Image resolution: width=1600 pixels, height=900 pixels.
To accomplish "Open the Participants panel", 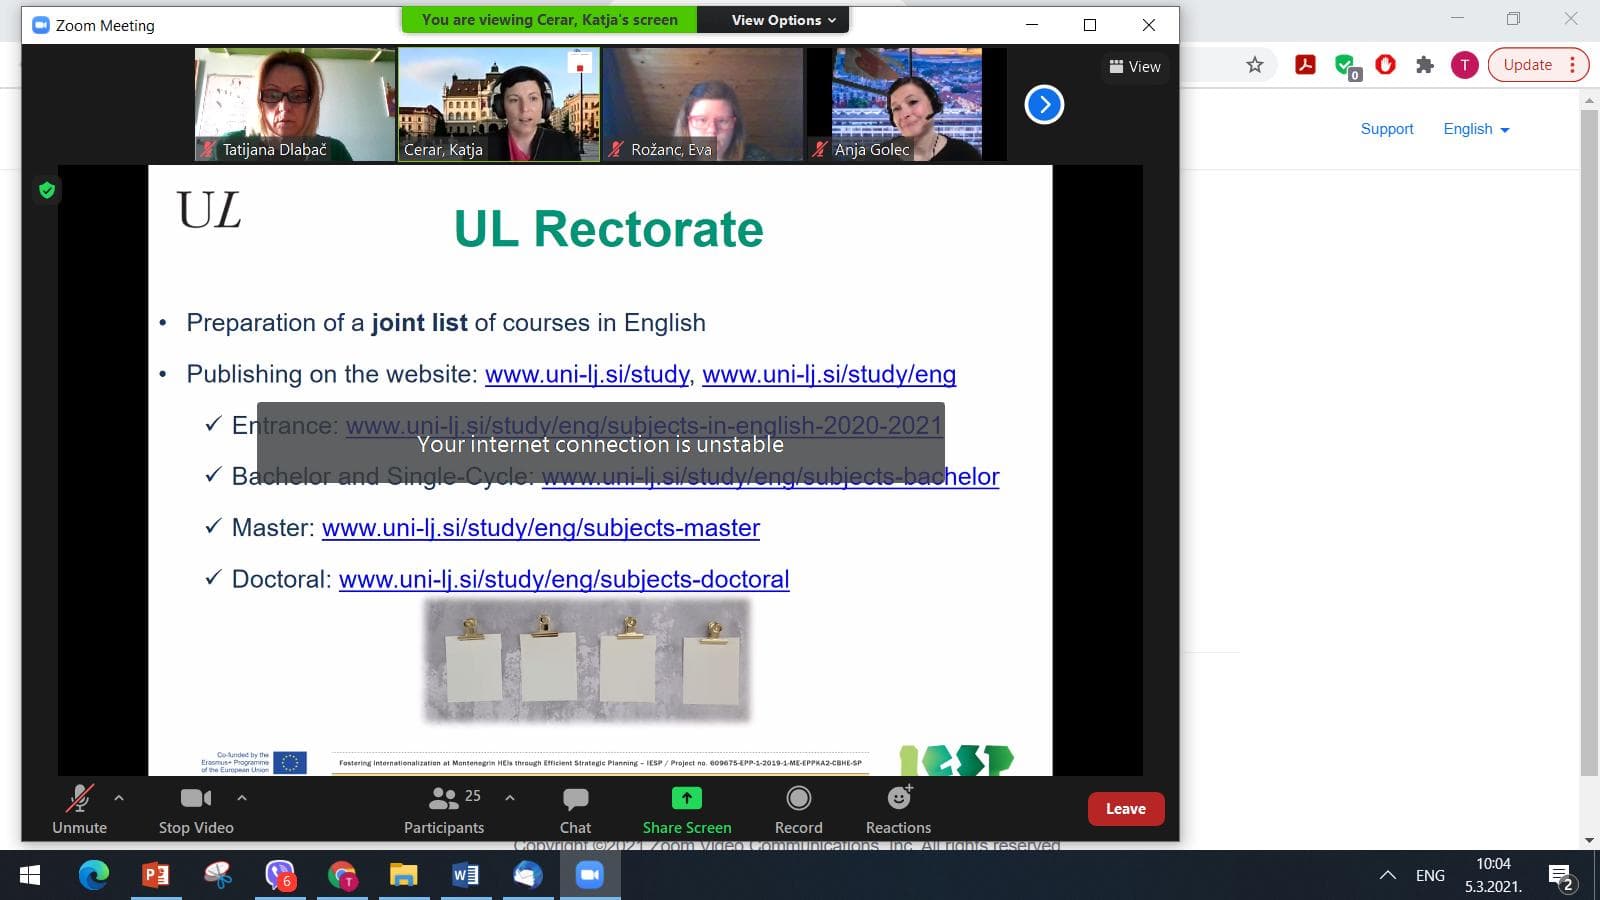I will 444,809.
